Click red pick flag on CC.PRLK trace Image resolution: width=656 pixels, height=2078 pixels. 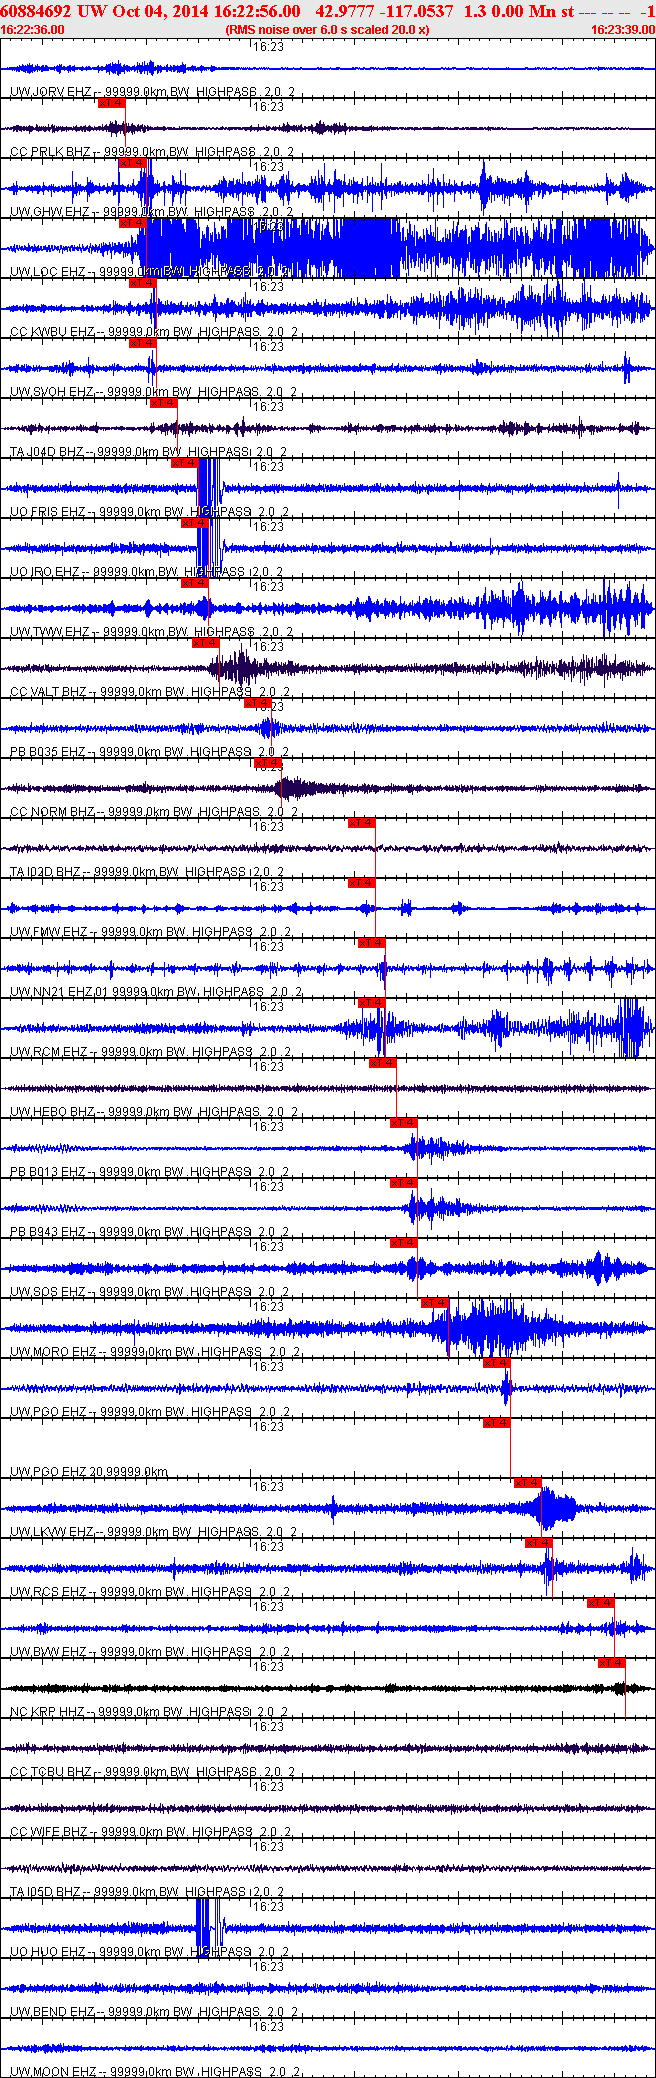[x=111, y=103]
